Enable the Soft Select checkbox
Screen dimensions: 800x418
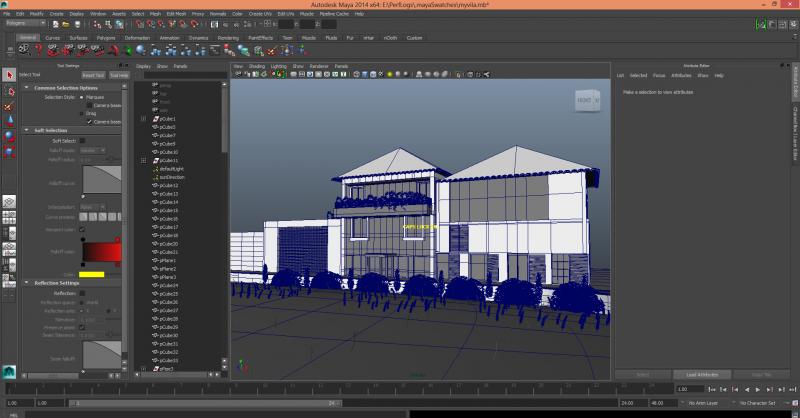82,141
